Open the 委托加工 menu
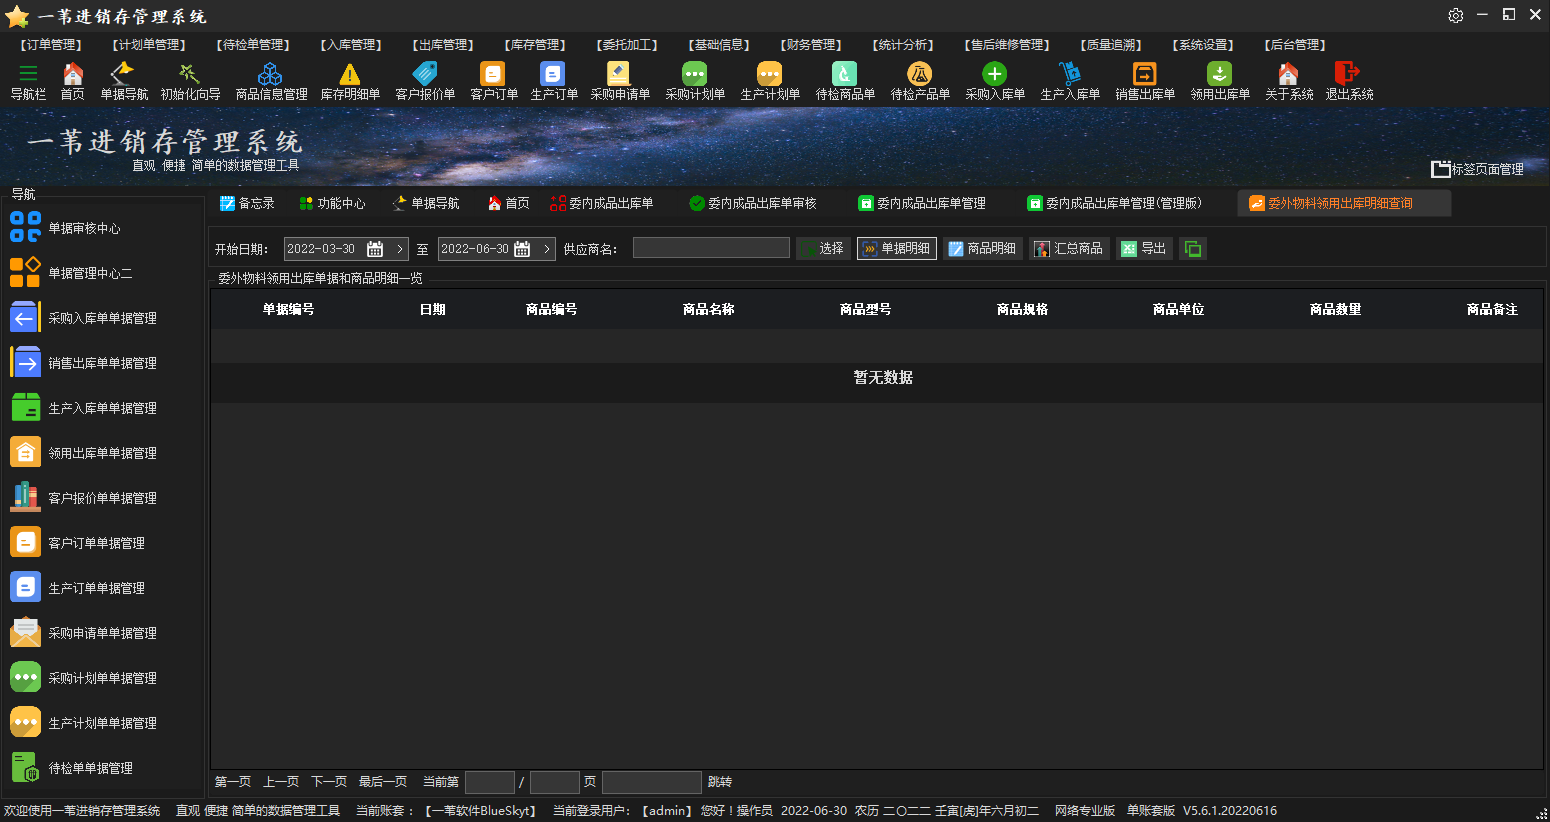 [x=627, y=45]
